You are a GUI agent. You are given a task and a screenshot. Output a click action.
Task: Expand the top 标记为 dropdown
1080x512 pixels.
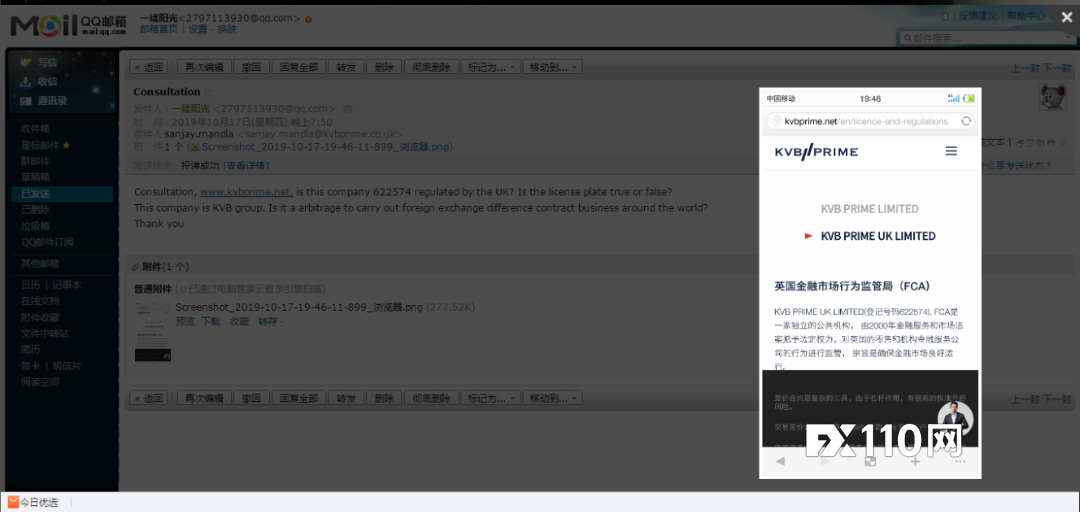[x=491, y=67]
